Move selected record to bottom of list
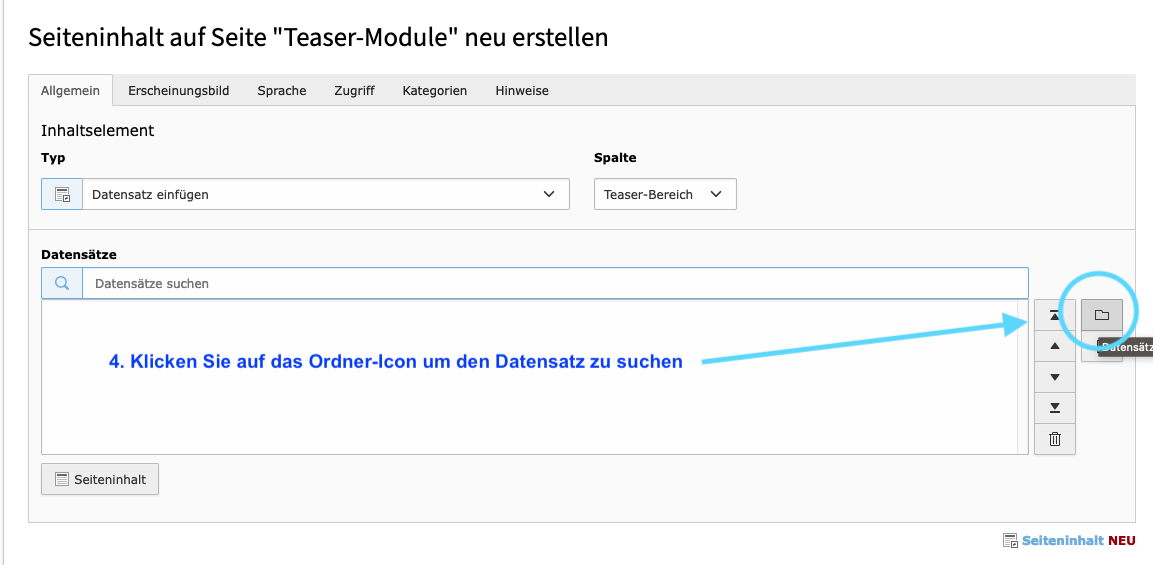 pos(1055,408)
